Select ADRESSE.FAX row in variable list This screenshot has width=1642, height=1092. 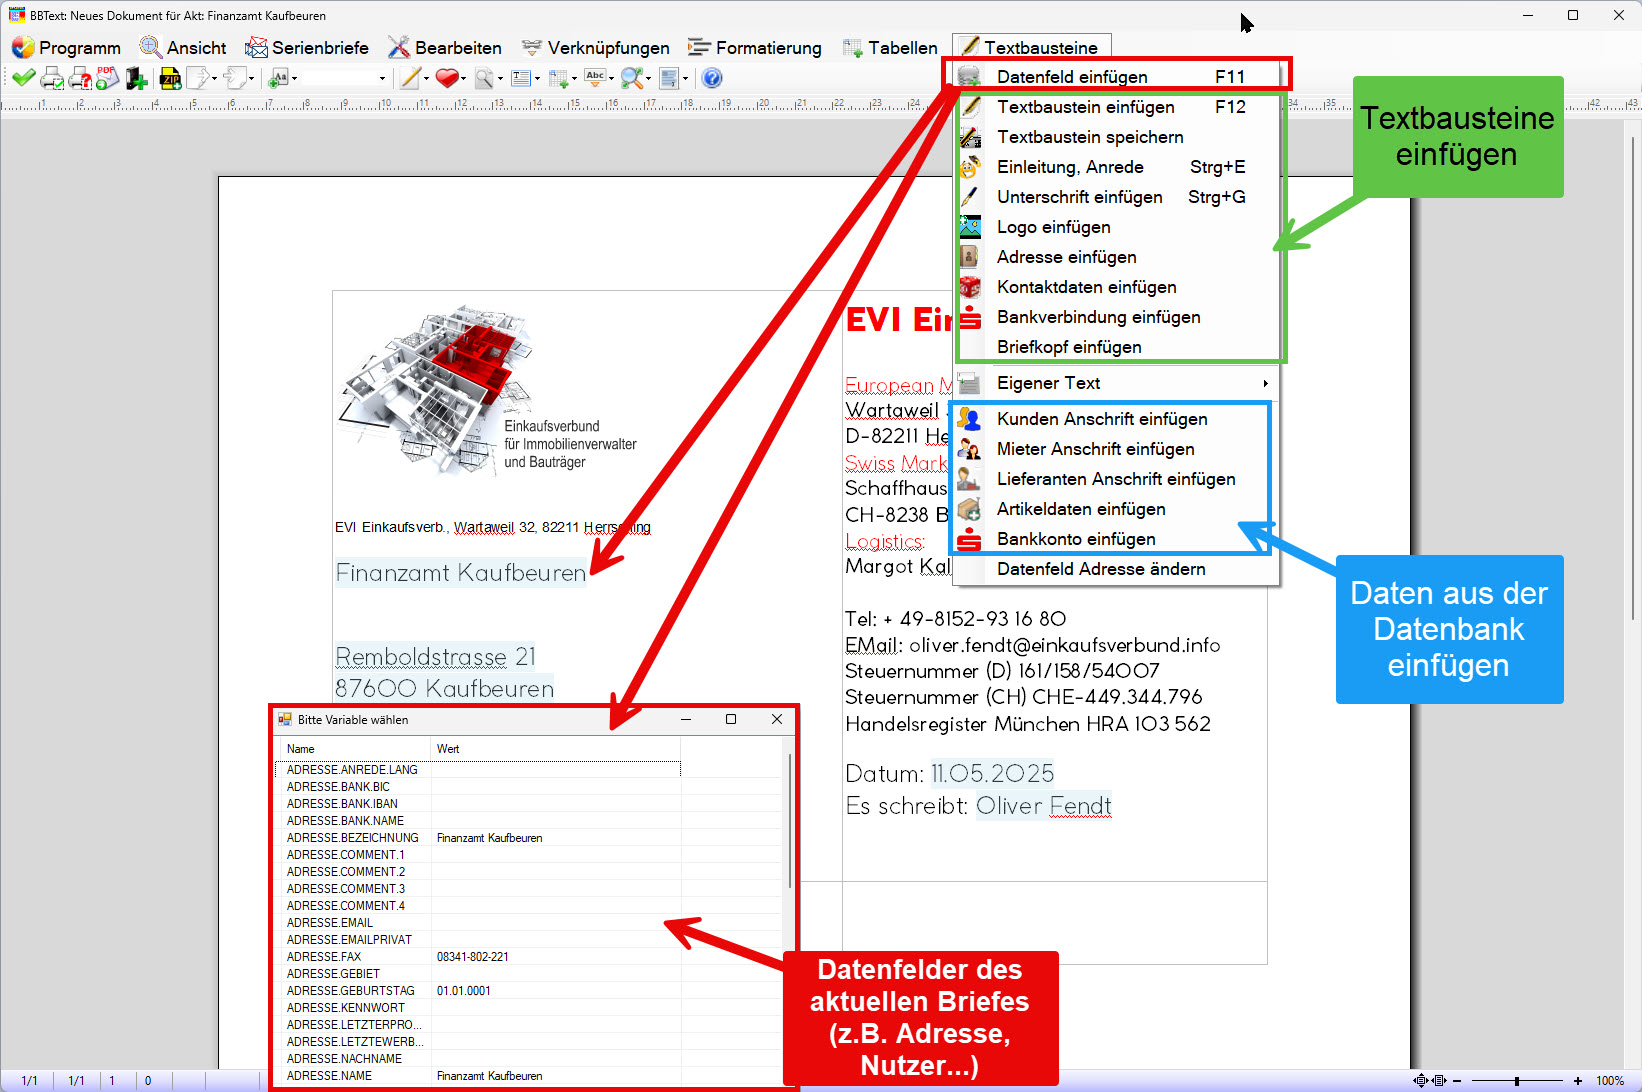[x=478, y=957]
